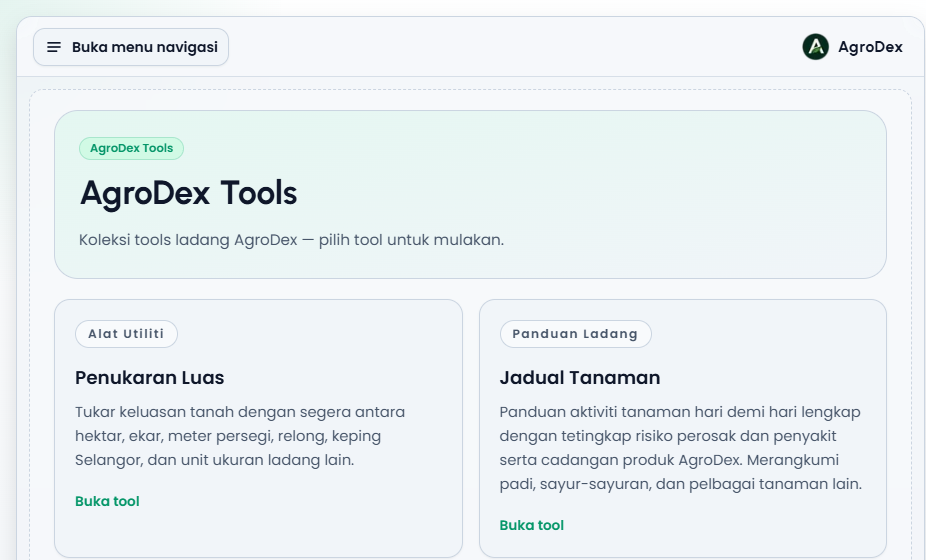This screenshot has height=560, width=926.
Task: Click the AgroDex round logo icon
Action: click(x=816, y=47)
